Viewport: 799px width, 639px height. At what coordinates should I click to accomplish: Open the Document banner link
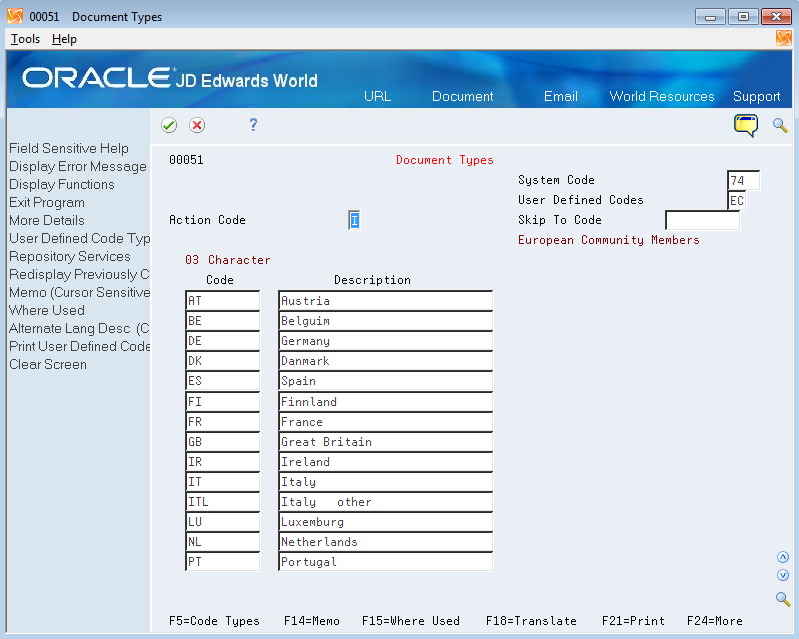[x=462, y=96]
